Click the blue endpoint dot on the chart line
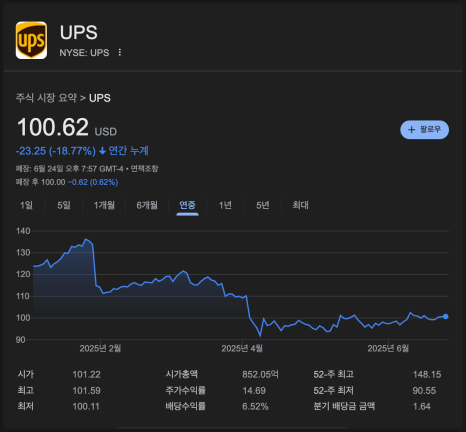The image size is (466, 432). [446, 316]
